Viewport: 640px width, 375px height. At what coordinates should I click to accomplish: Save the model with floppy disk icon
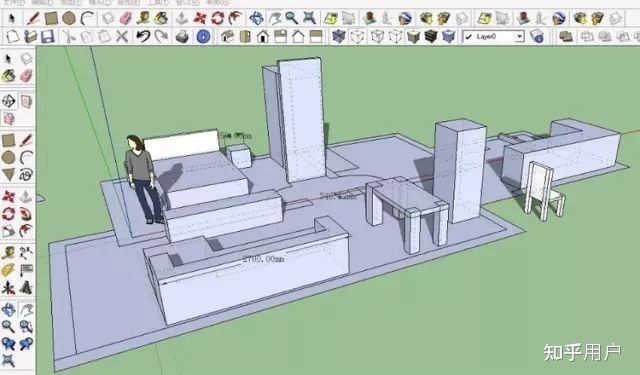click(48, 37)
